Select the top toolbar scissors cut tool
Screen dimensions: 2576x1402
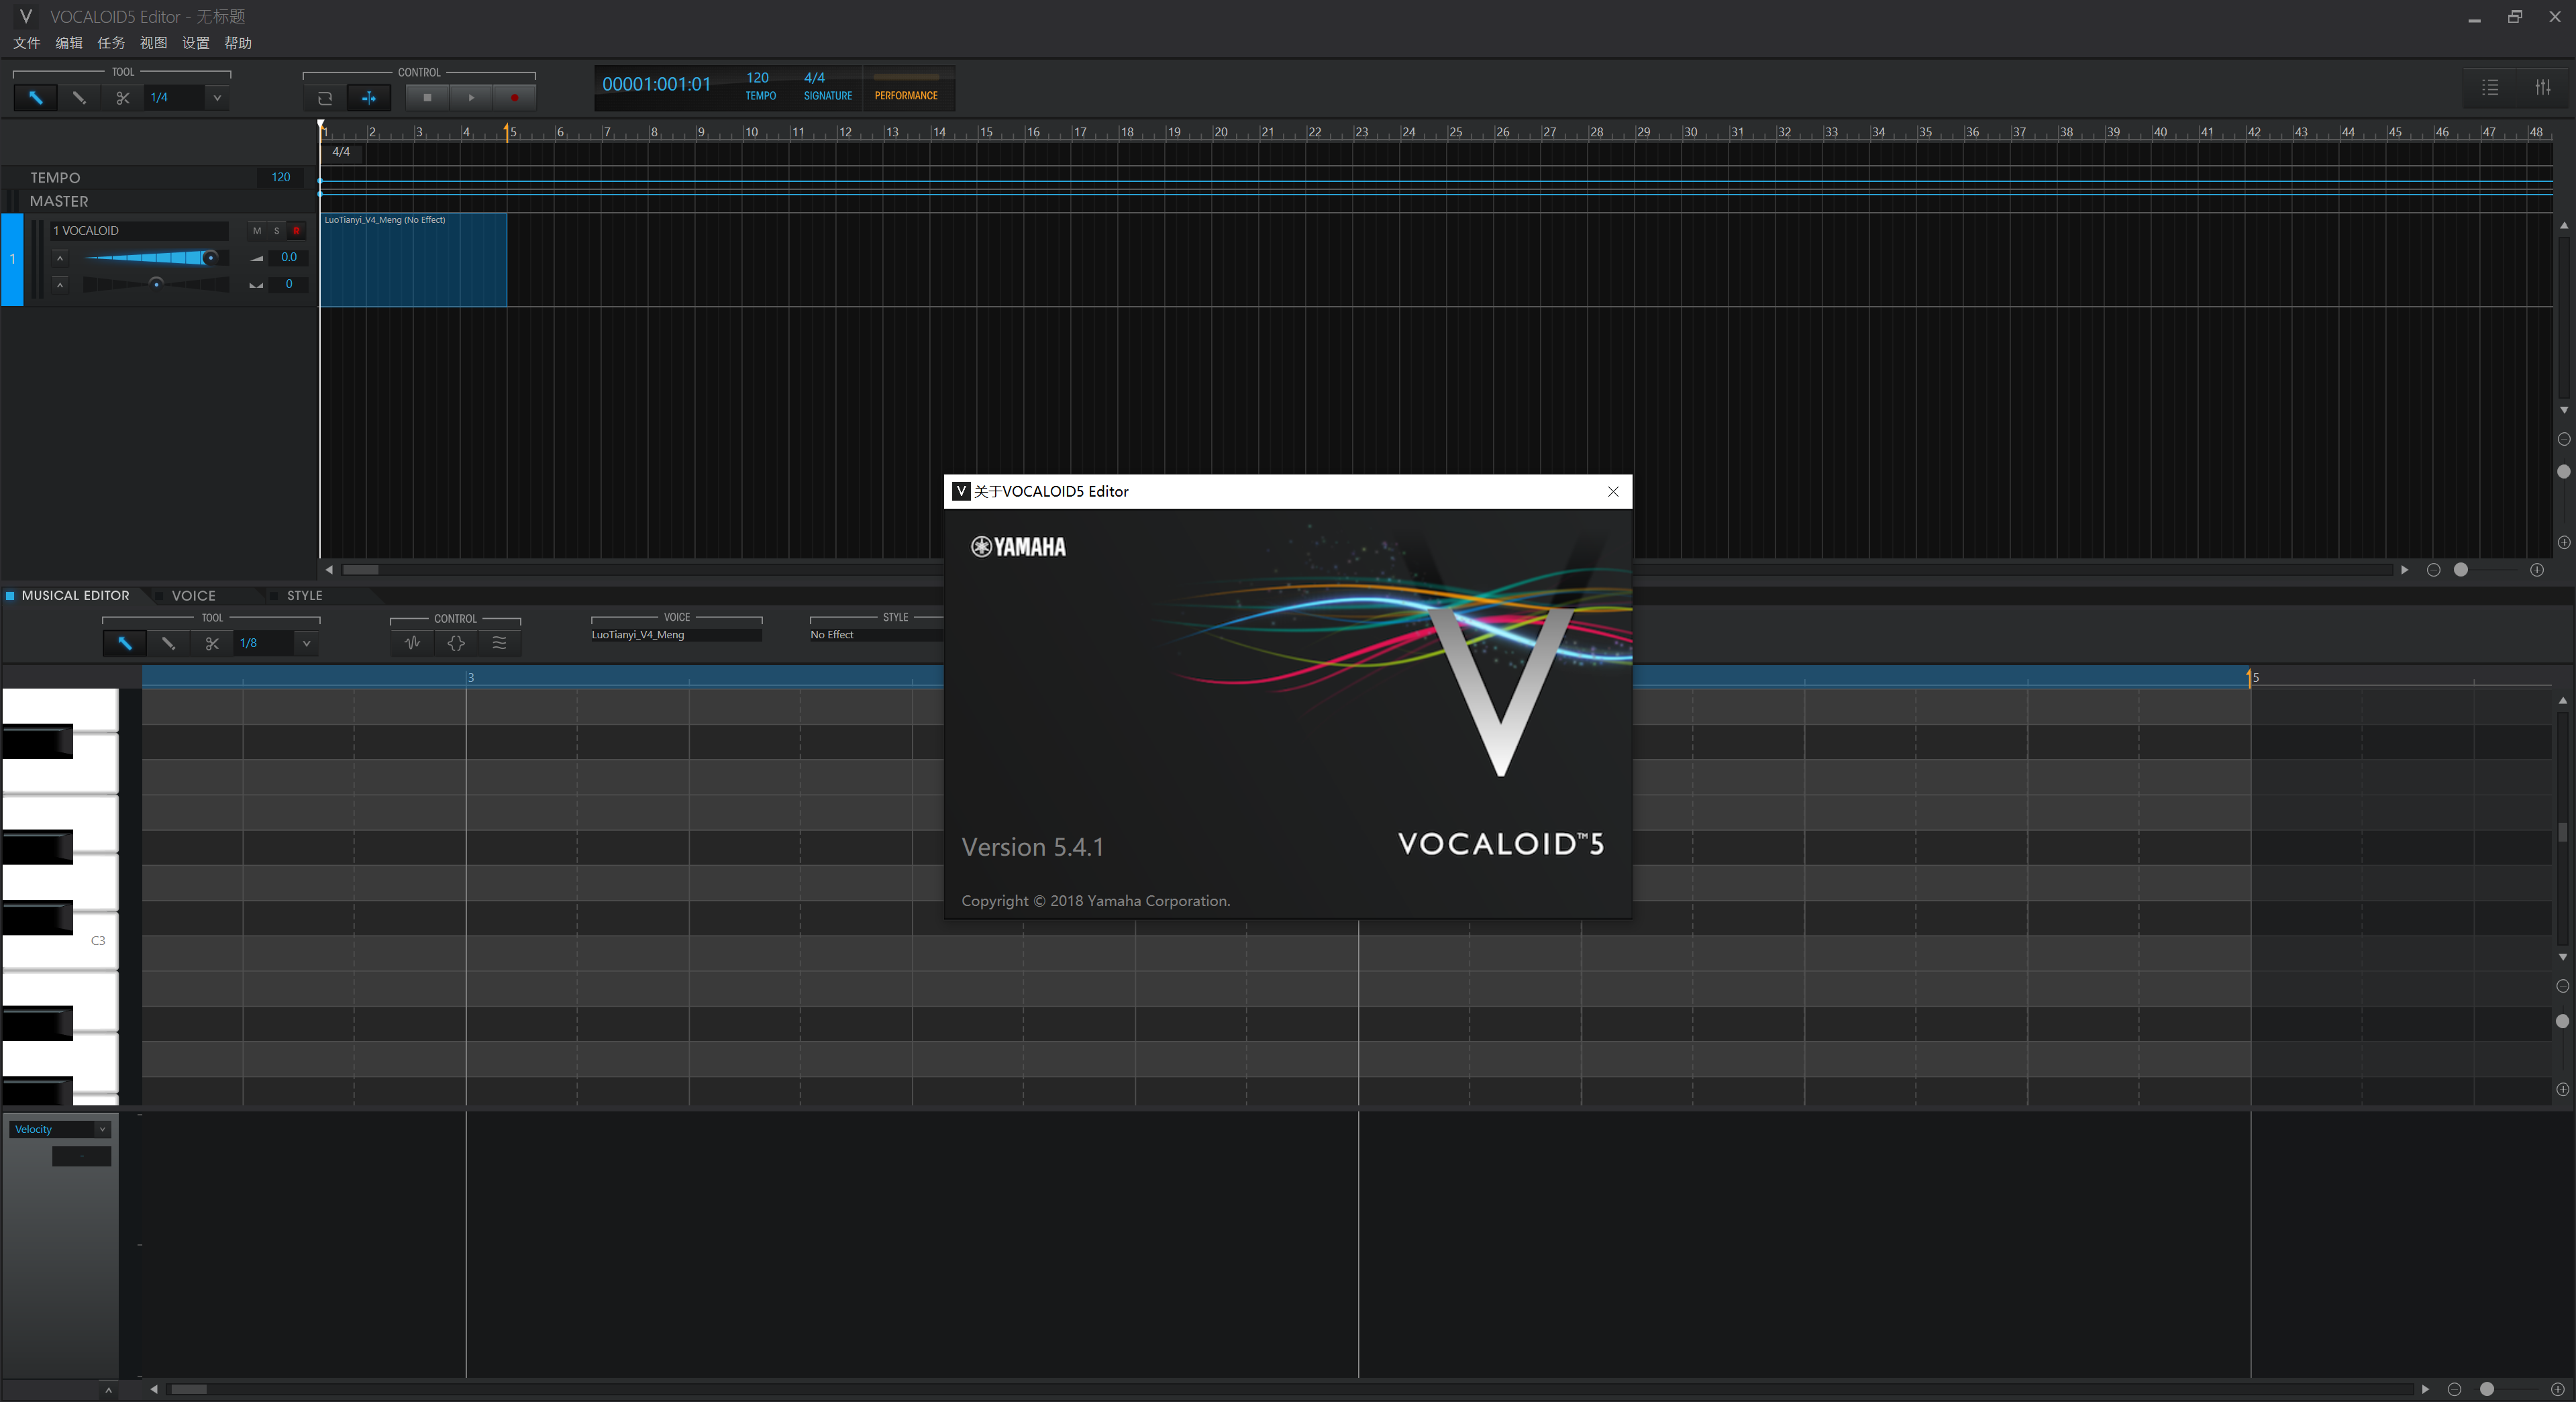122,98
